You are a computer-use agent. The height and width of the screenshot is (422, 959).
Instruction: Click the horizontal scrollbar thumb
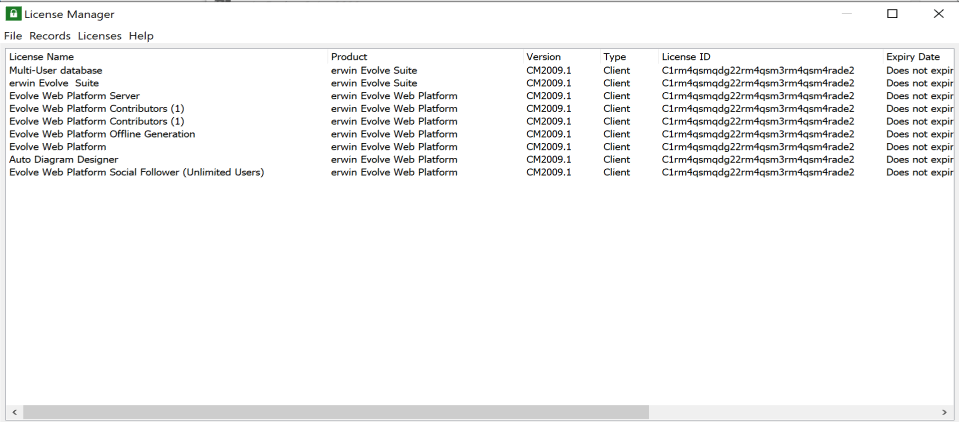tap(336, 412)
